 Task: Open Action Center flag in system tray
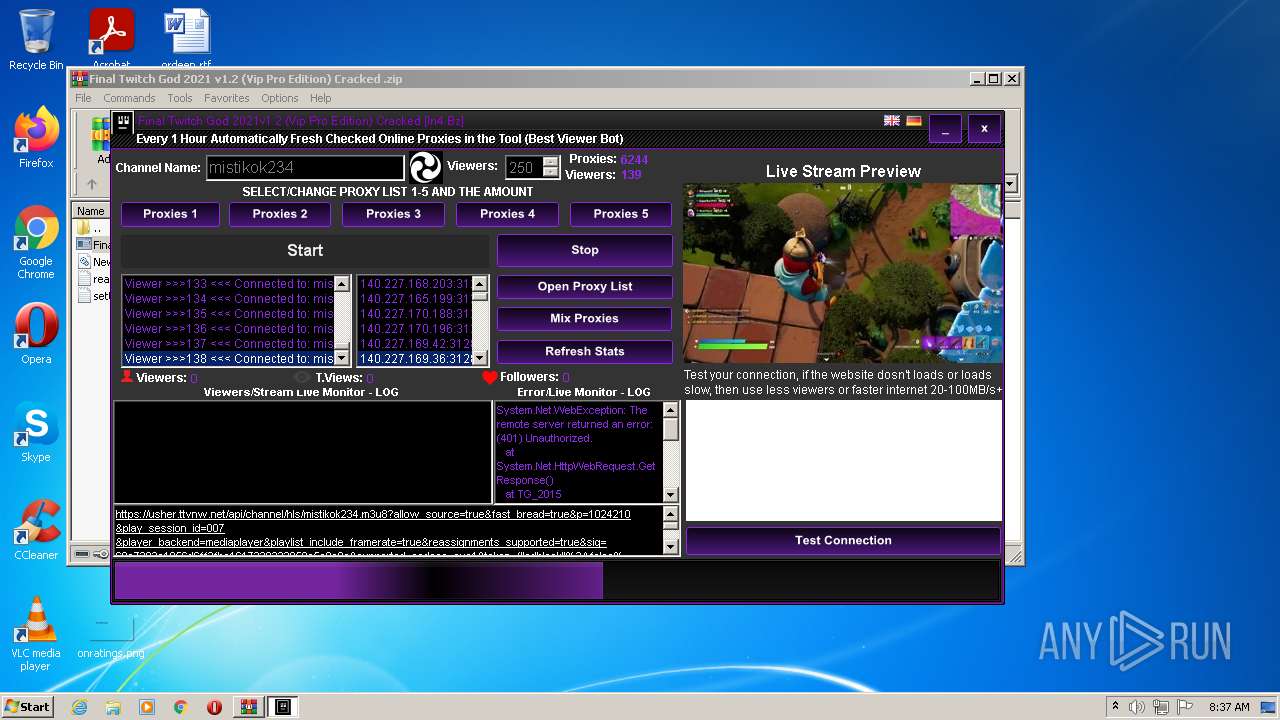coord(1185,707)
